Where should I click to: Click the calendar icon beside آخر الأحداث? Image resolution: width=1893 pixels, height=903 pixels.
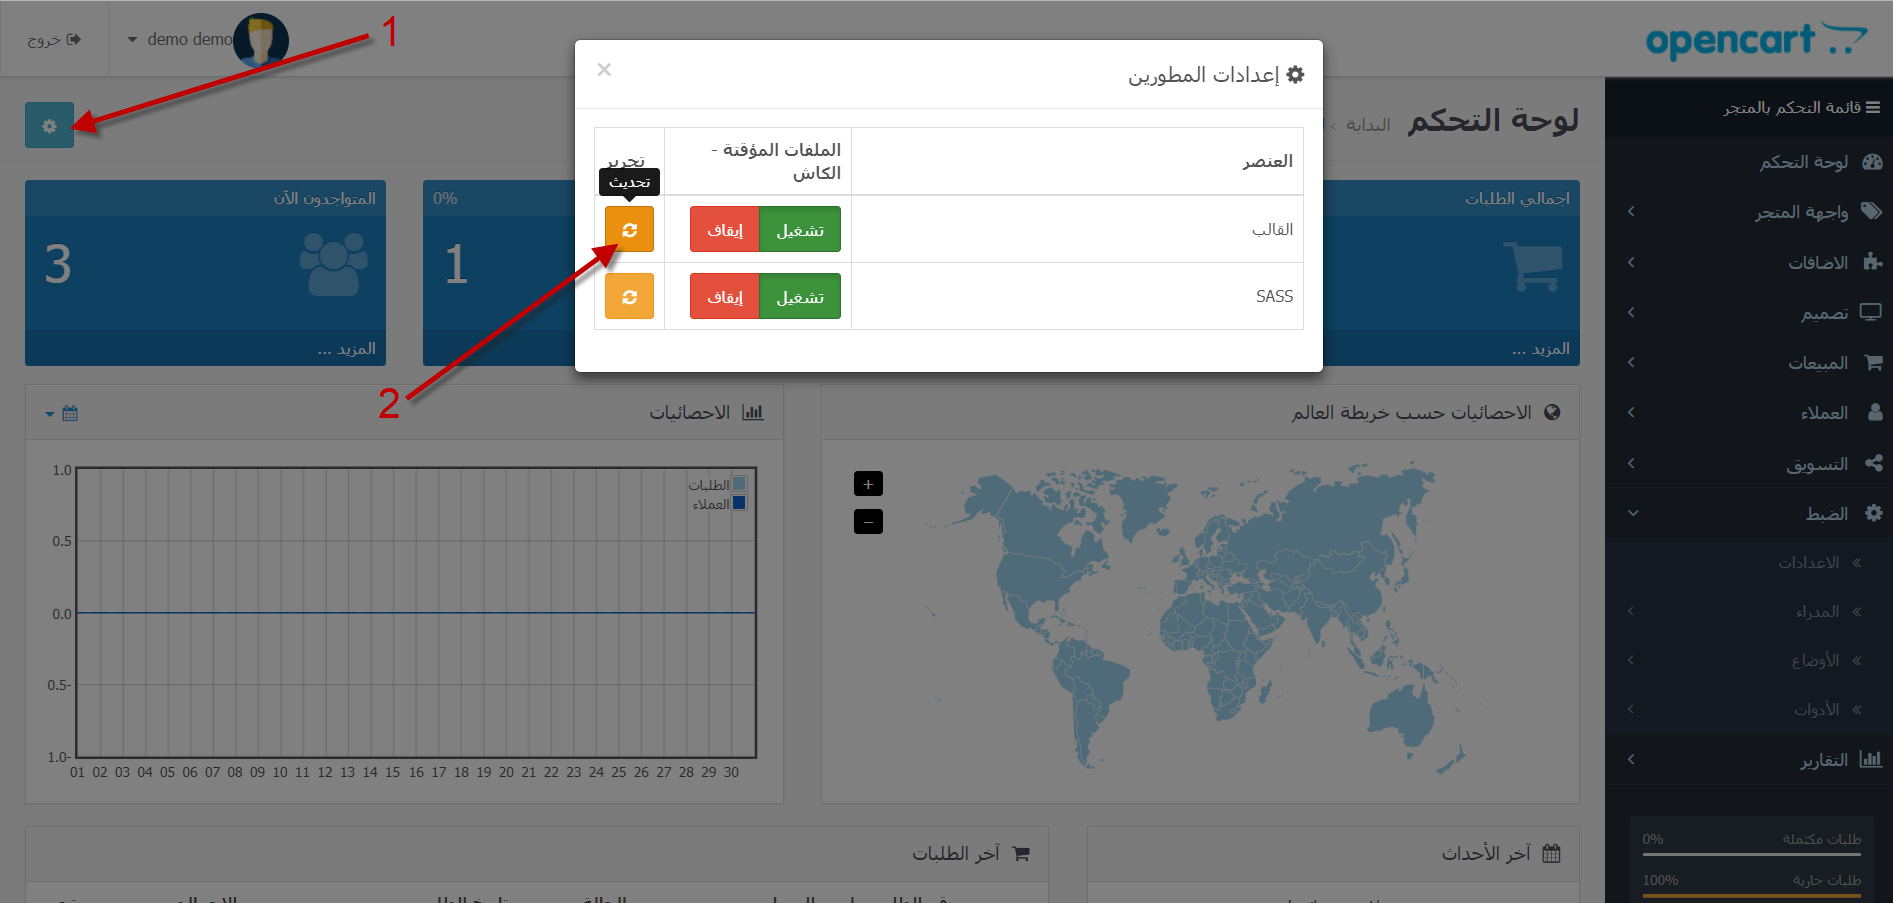coord(1551,853)
